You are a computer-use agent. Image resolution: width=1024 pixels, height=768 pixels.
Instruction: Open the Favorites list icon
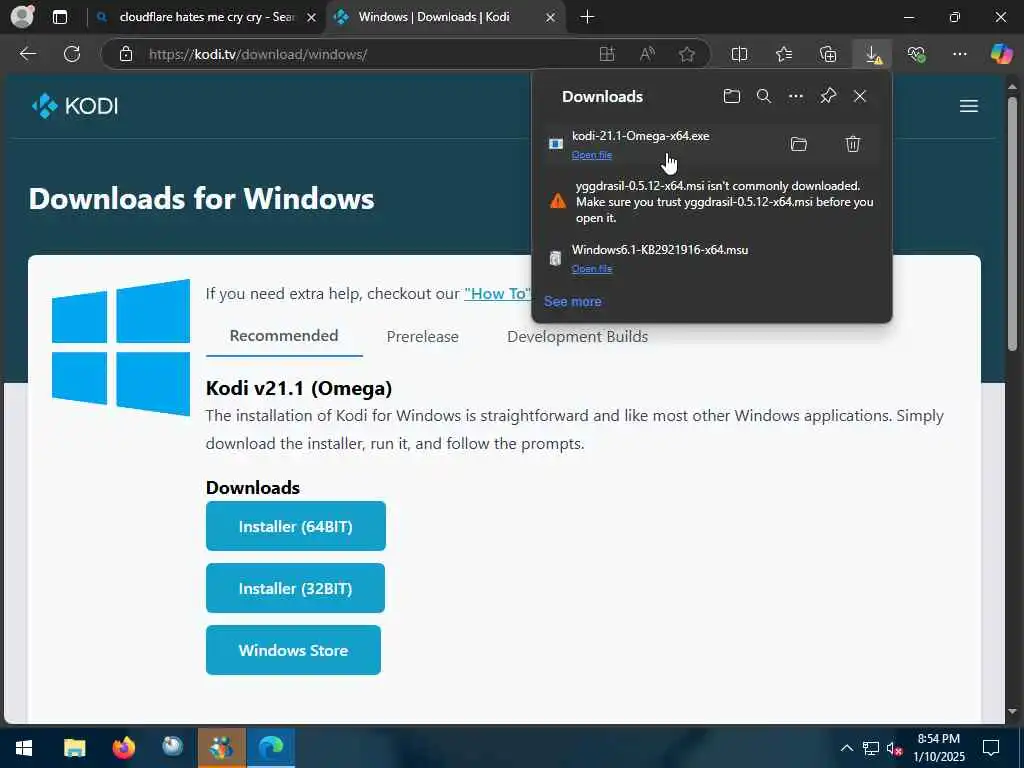coord(784,54)
